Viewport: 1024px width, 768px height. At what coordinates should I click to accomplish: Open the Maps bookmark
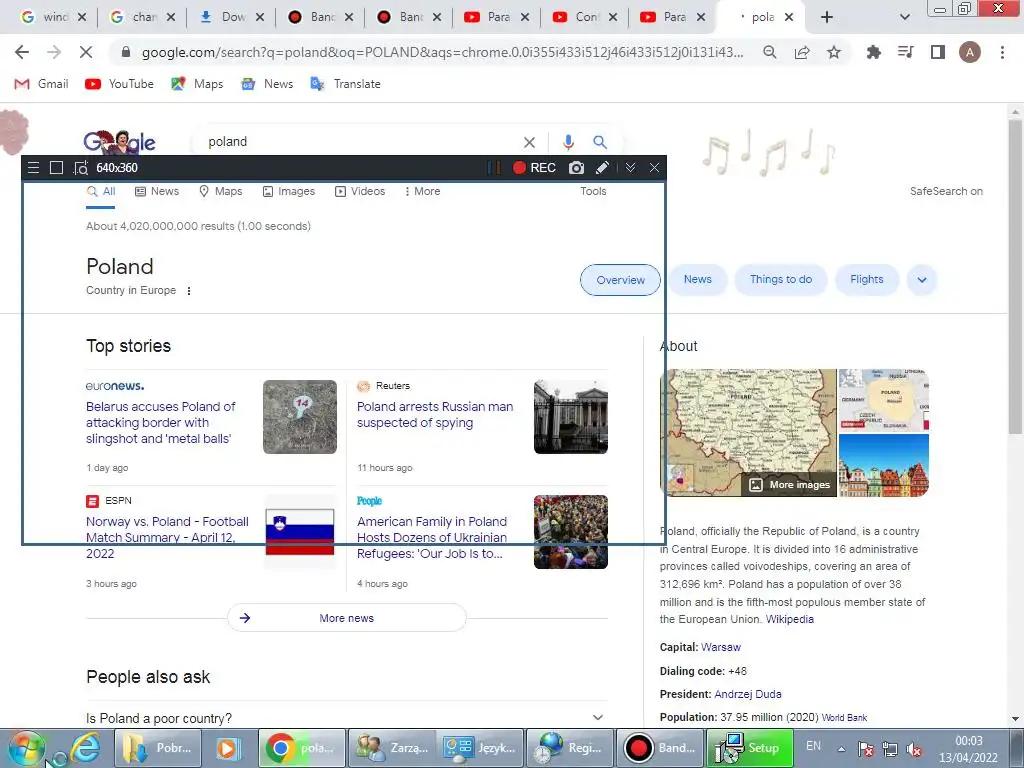[x=197, y=84]
